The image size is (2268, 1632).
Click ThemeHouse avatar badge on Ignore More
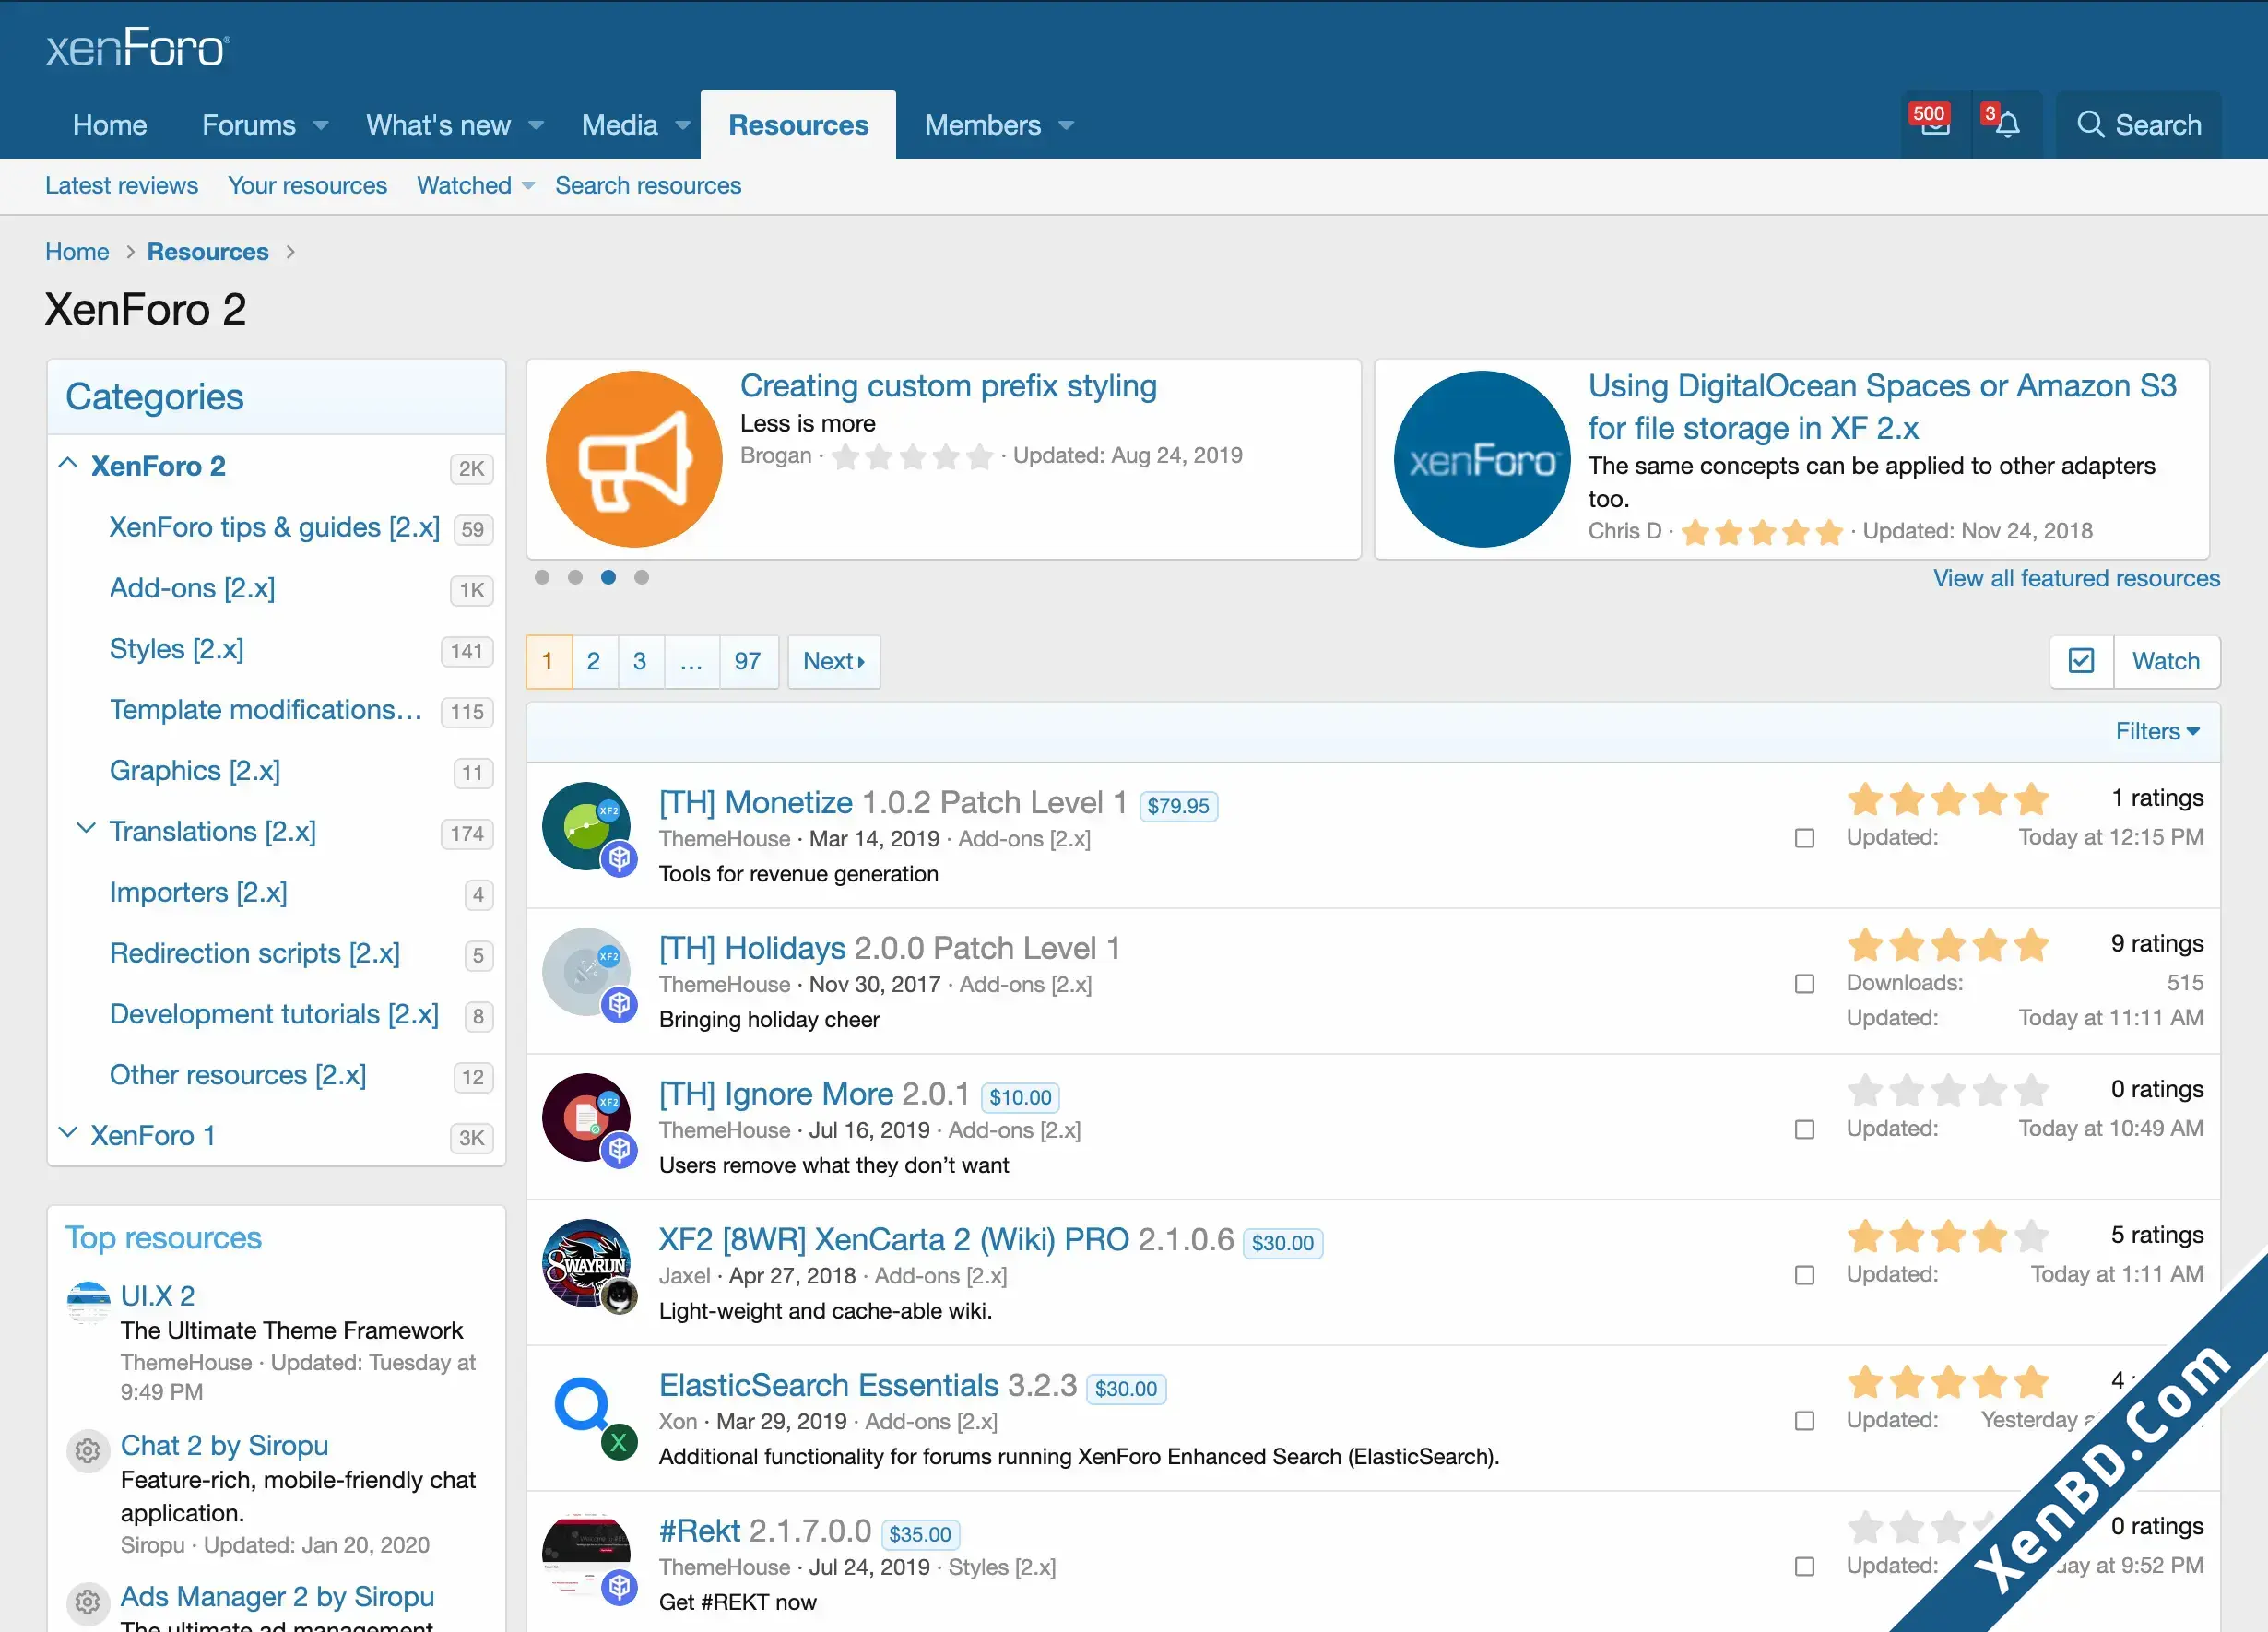click(x=620, y=1150)
